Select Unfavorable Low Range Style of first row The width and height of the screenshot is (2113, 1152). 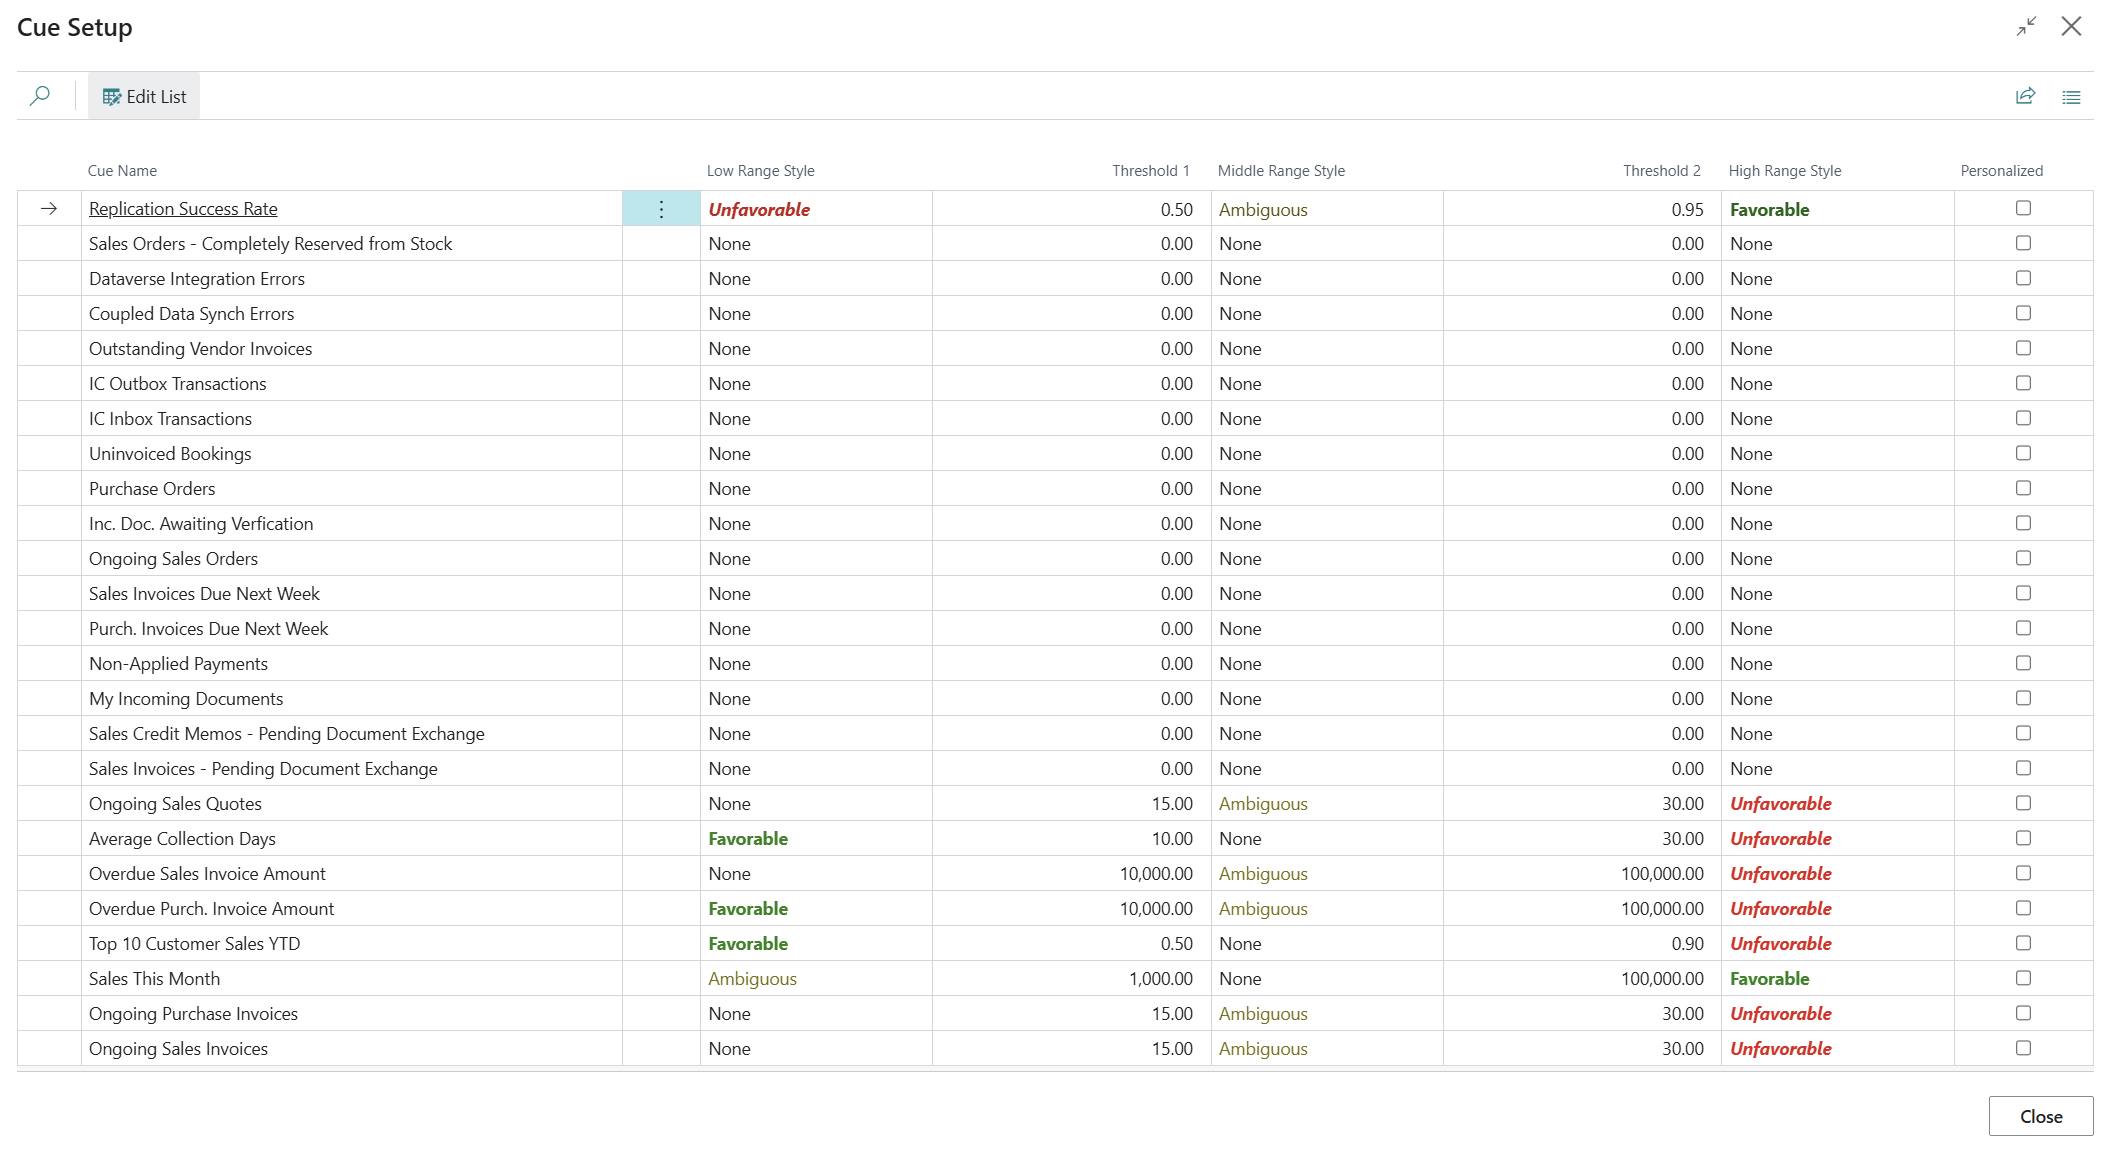pos(759,209)
